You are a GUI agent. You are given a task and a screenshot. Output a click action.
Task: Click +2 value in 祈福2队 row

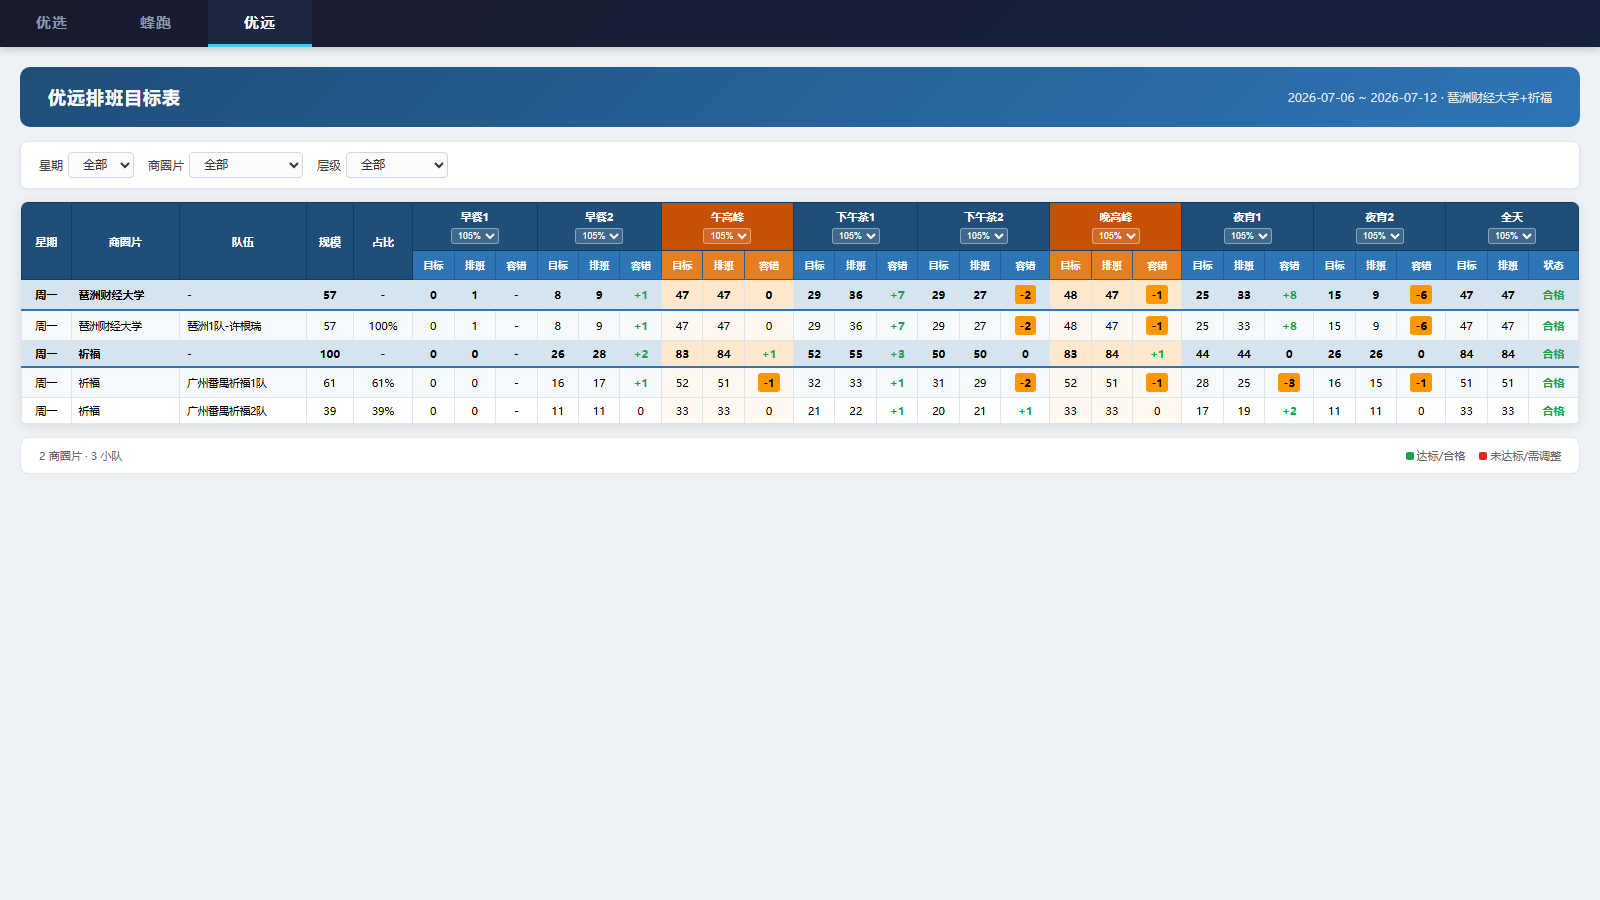click(1289, 411)
